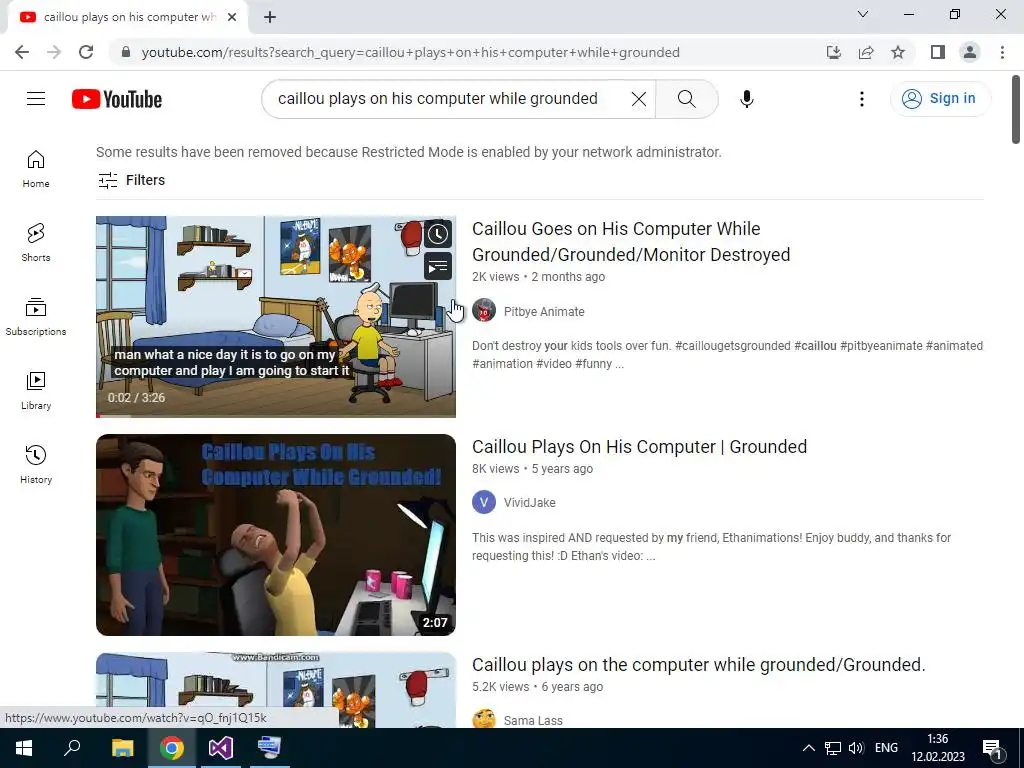Toggle the Chrome side panel

(x=938, y=52)
